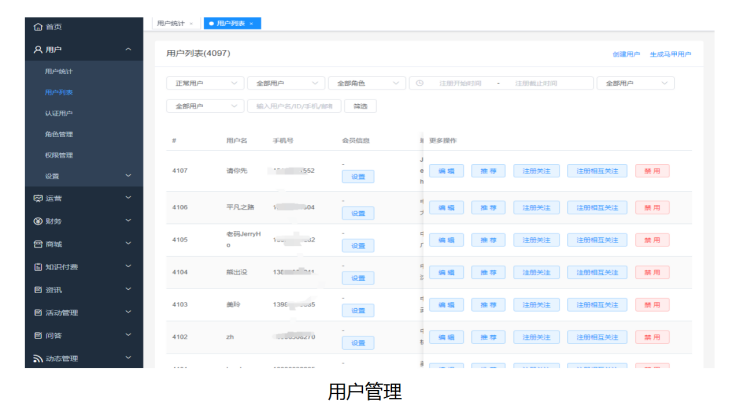The width and height of the screenshot is (740, 416).
Task: Click 推荐 for user 4103
Action: (x=488, y=305)
